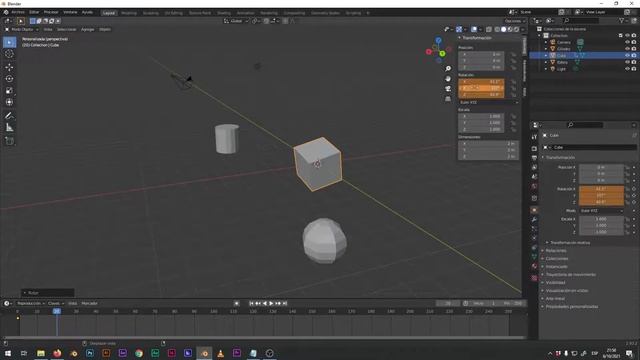The width and height of the screenshot is (640, 360).
Task: Jump to the animation end frame
Action: click(285, 303)
